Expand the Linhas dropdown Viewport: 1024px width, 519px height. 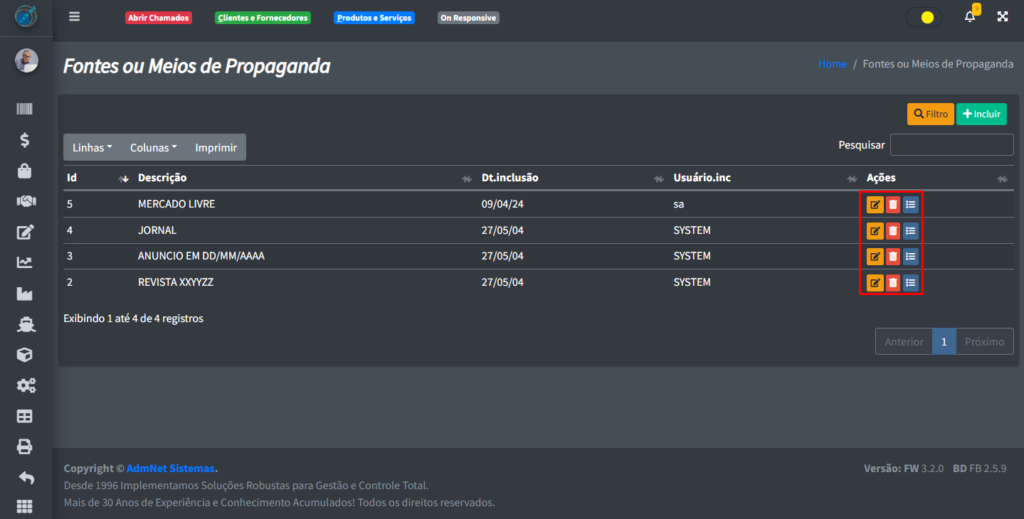point(92,147)
